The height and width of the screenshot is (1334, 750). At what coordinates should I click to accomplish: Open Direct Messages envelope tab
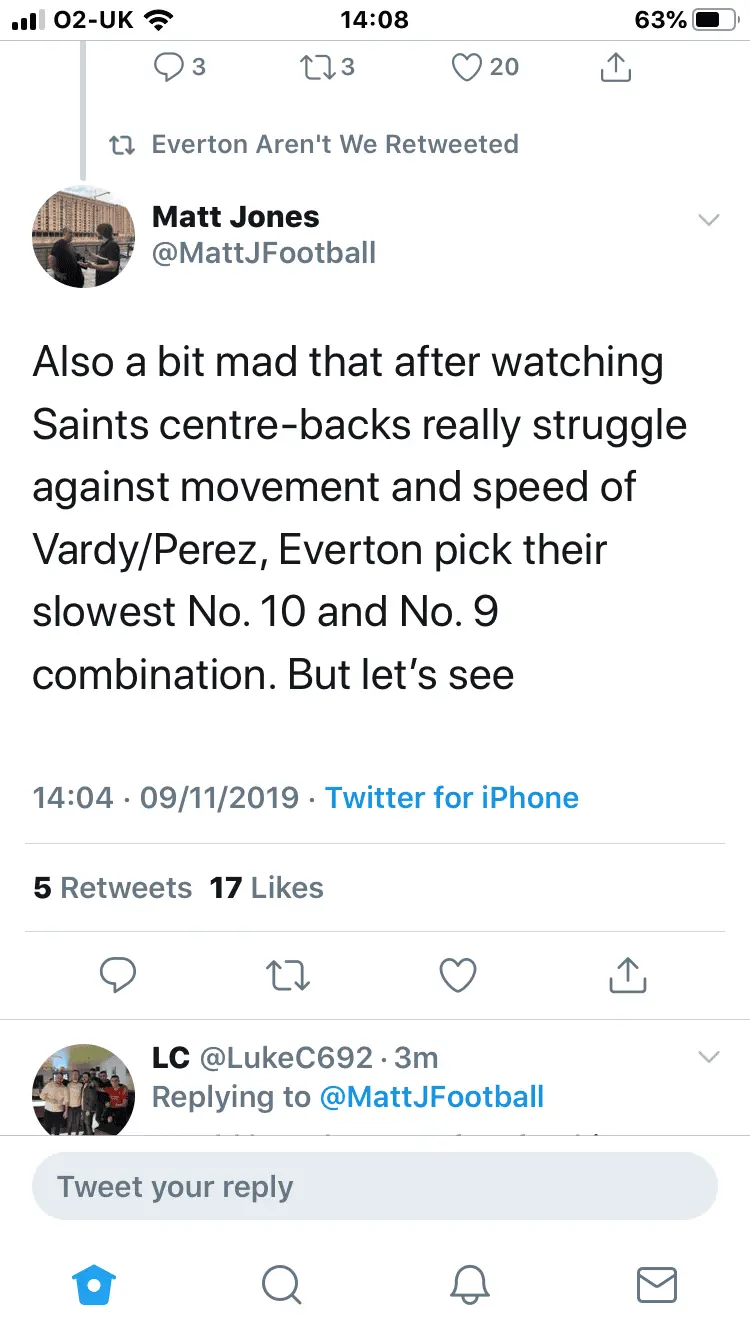(657, 1283)
